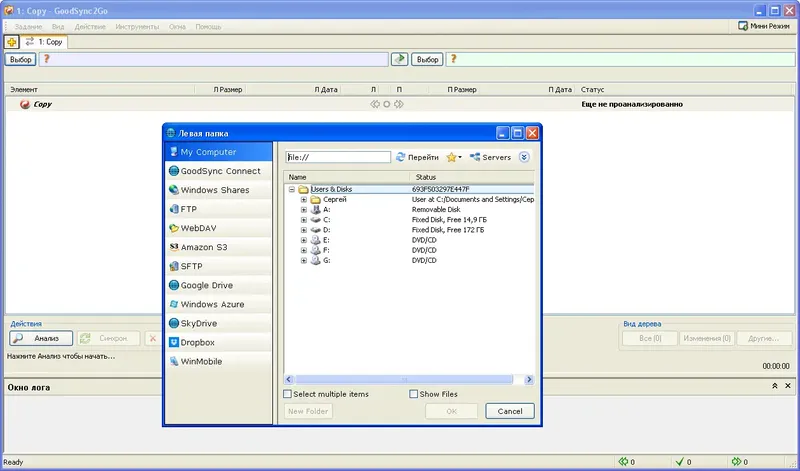Click the green swap arrow between folder paths
This screenshot has height=471, width=800.
tap(399, 59)
